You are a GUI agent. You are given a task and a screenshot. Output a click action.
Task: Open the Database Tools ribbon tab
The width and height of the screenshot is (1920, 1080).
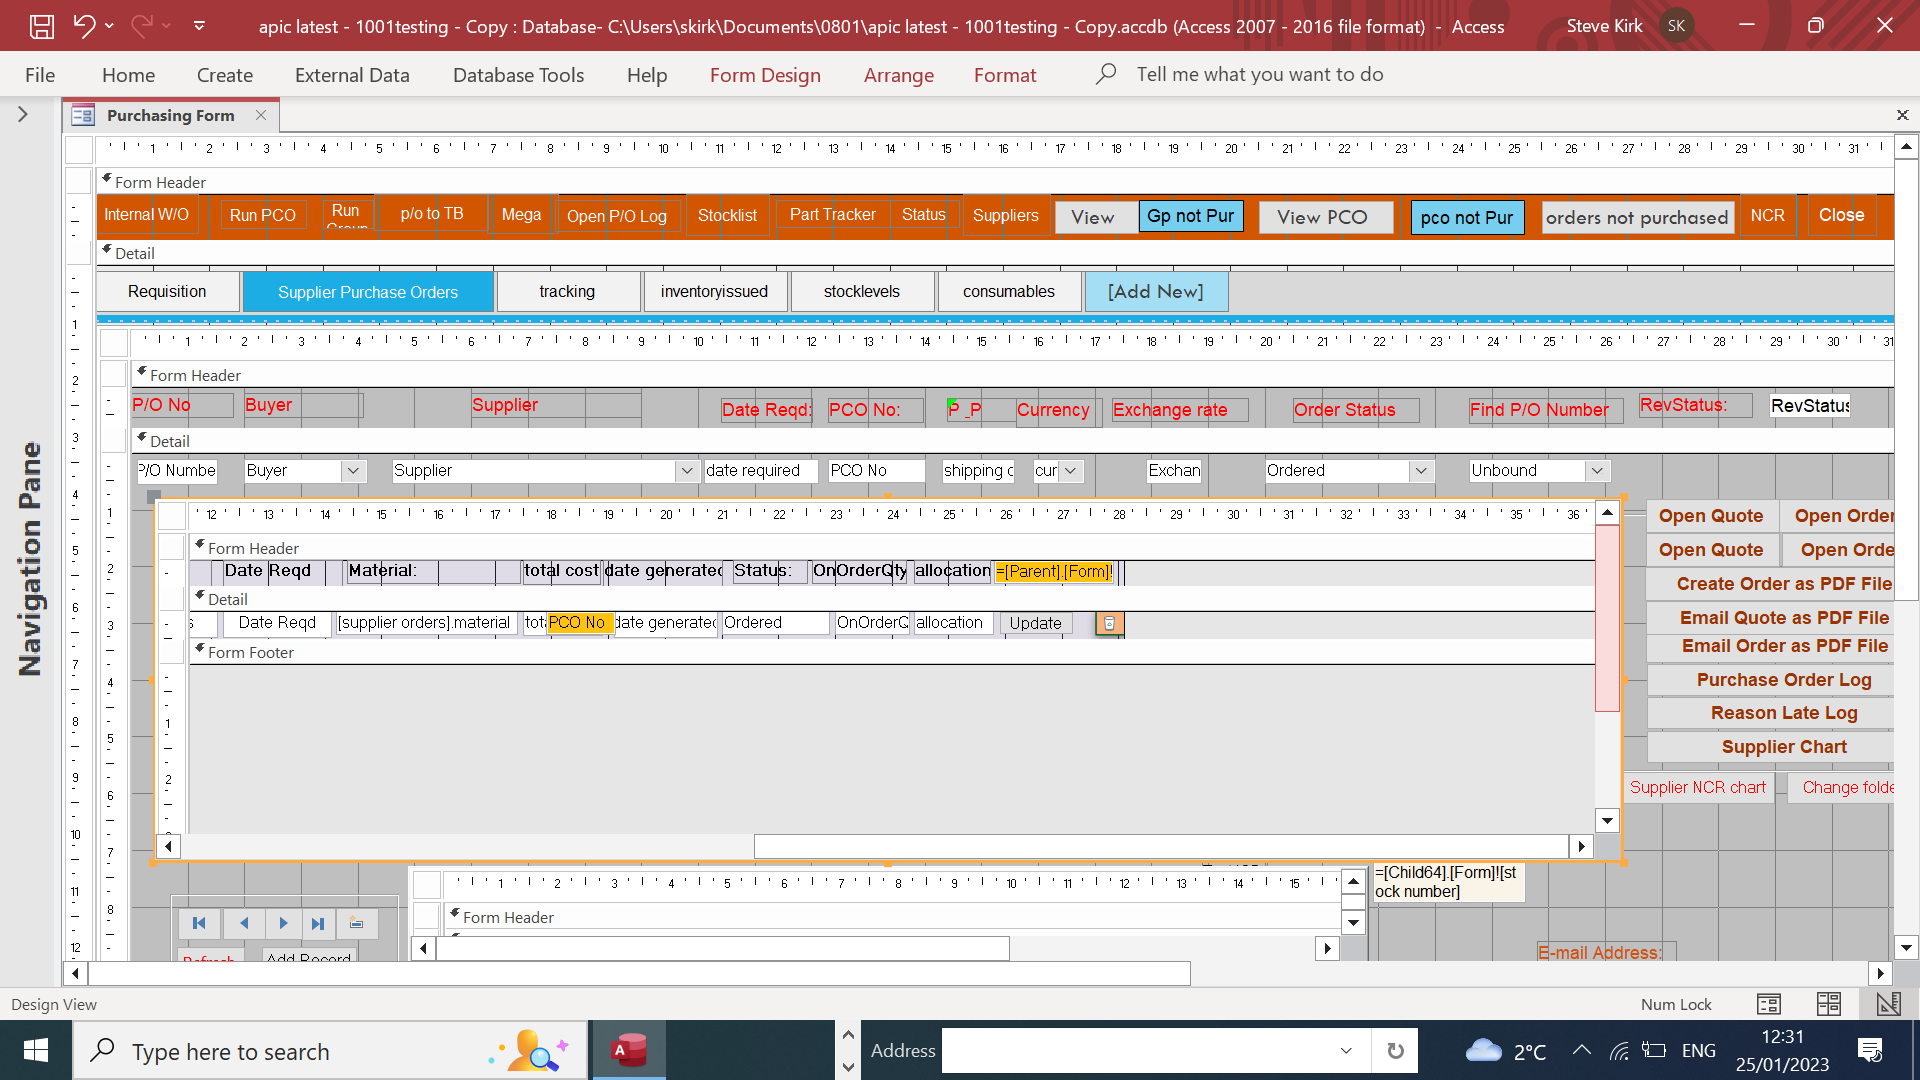click(518, 75)
